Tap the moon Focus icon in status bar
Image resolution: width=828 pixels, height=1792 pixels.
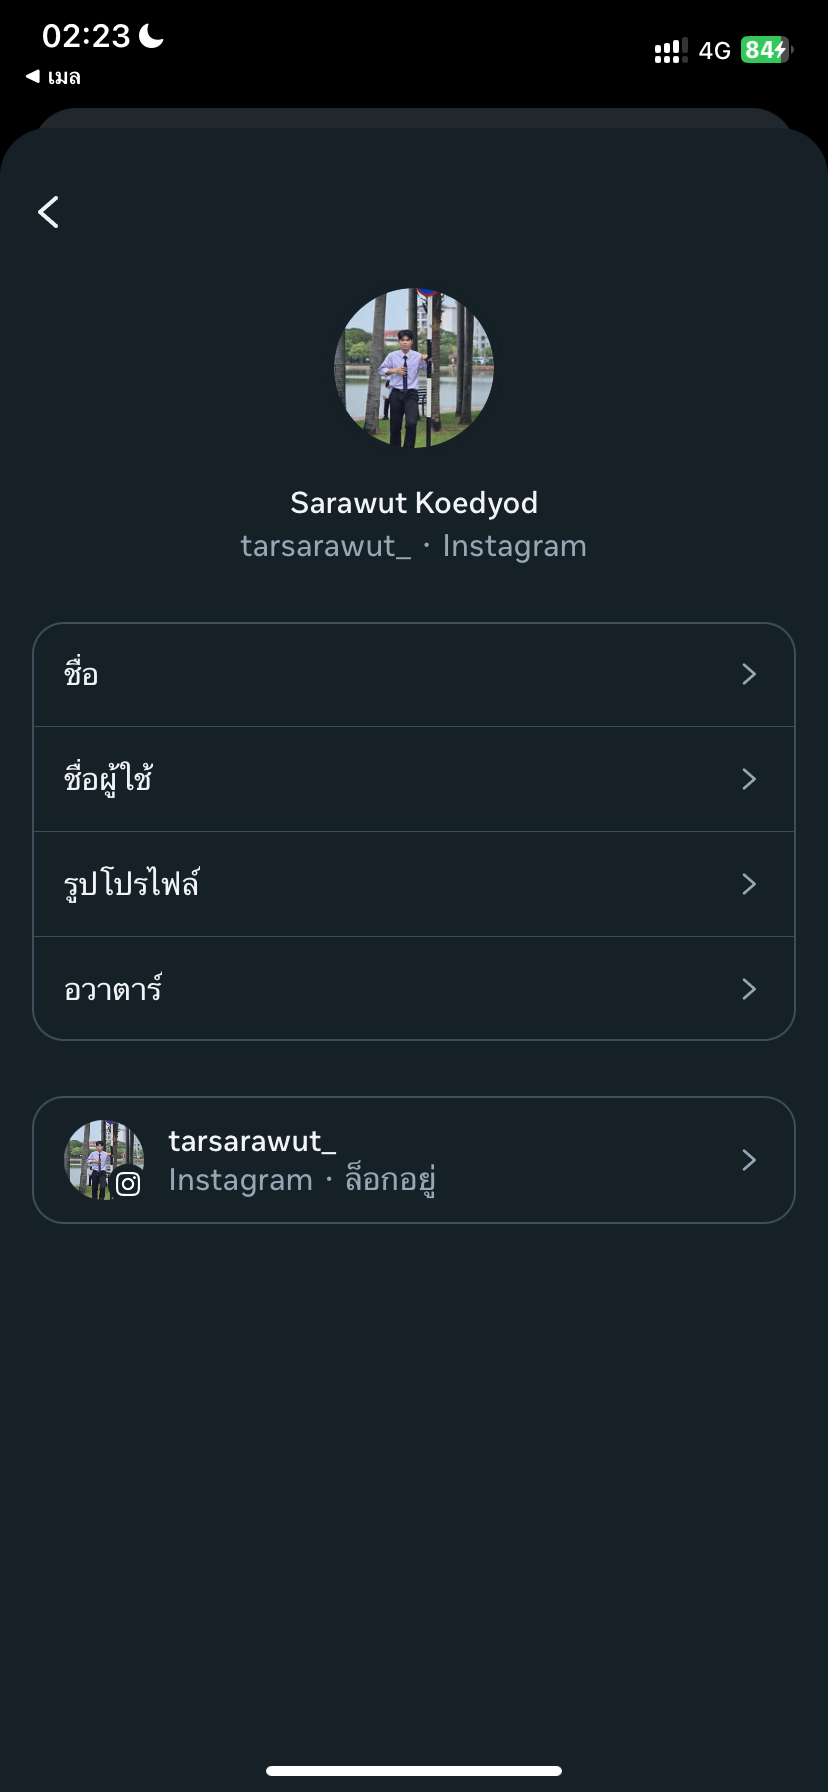pos(152,37)
